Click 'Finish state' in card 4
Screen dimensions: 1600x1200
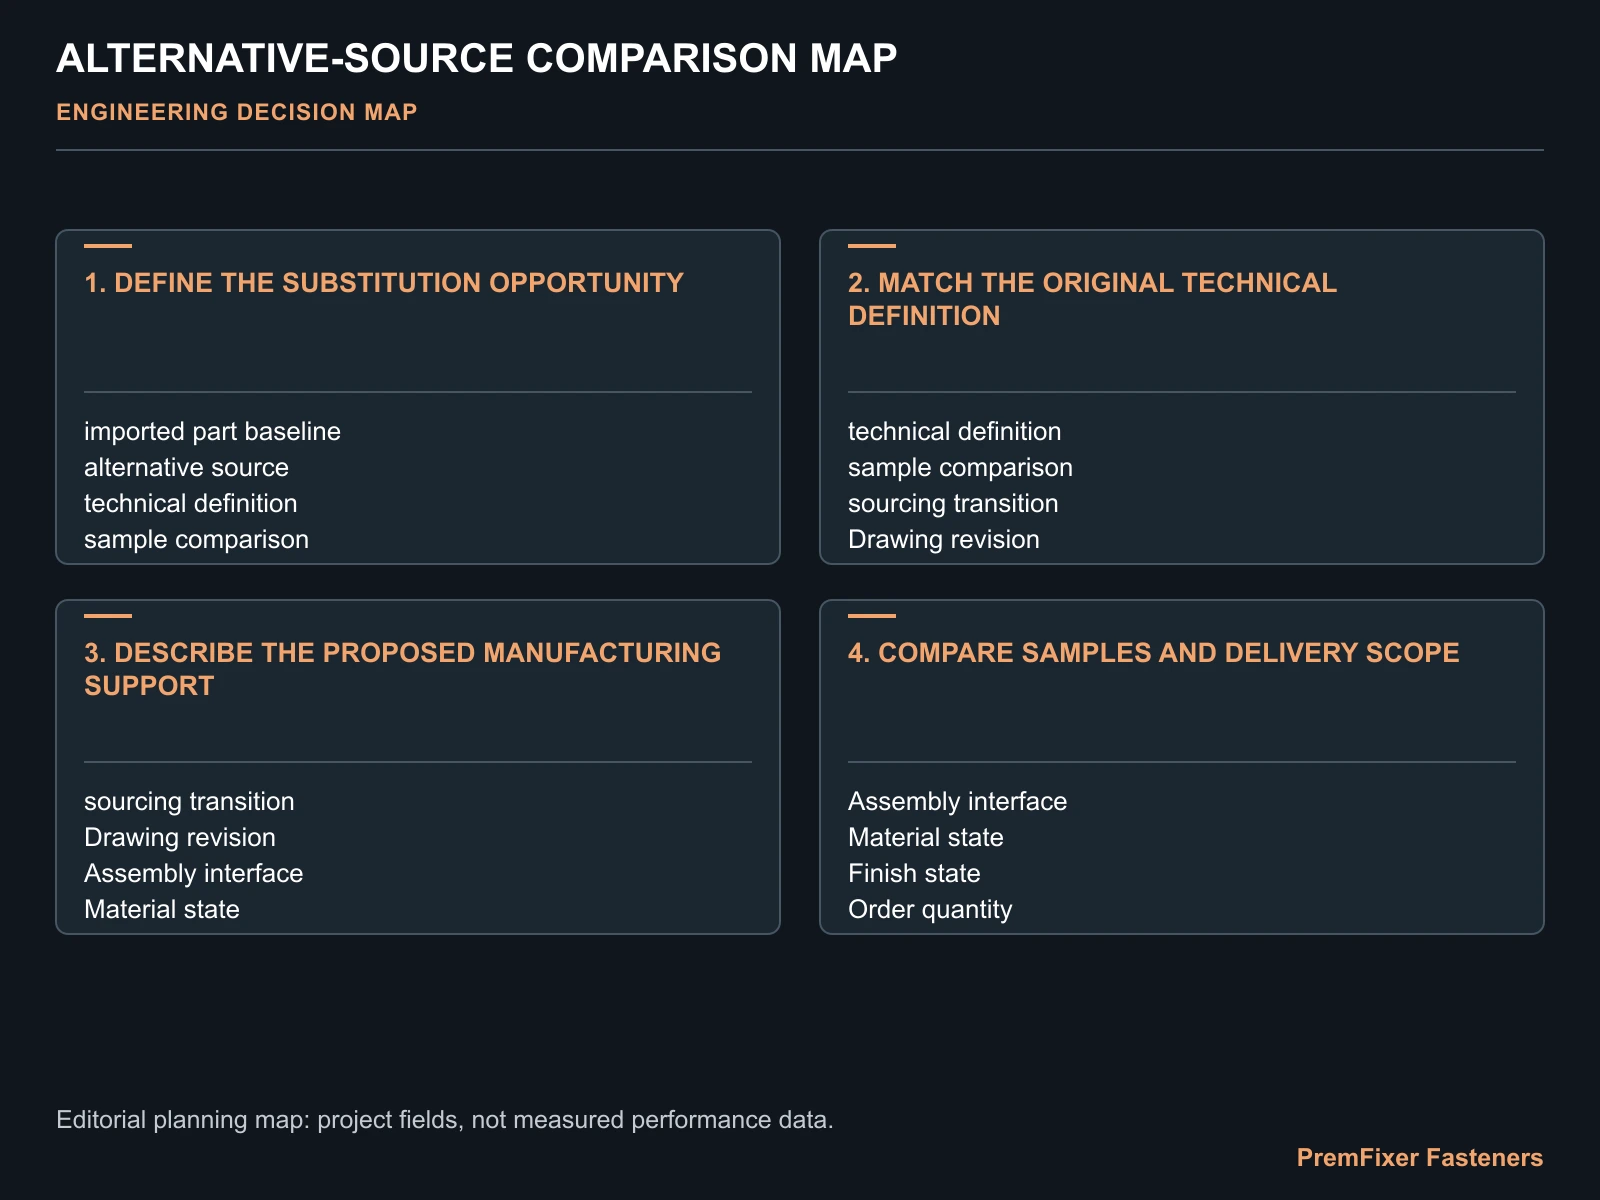[914, 873]
